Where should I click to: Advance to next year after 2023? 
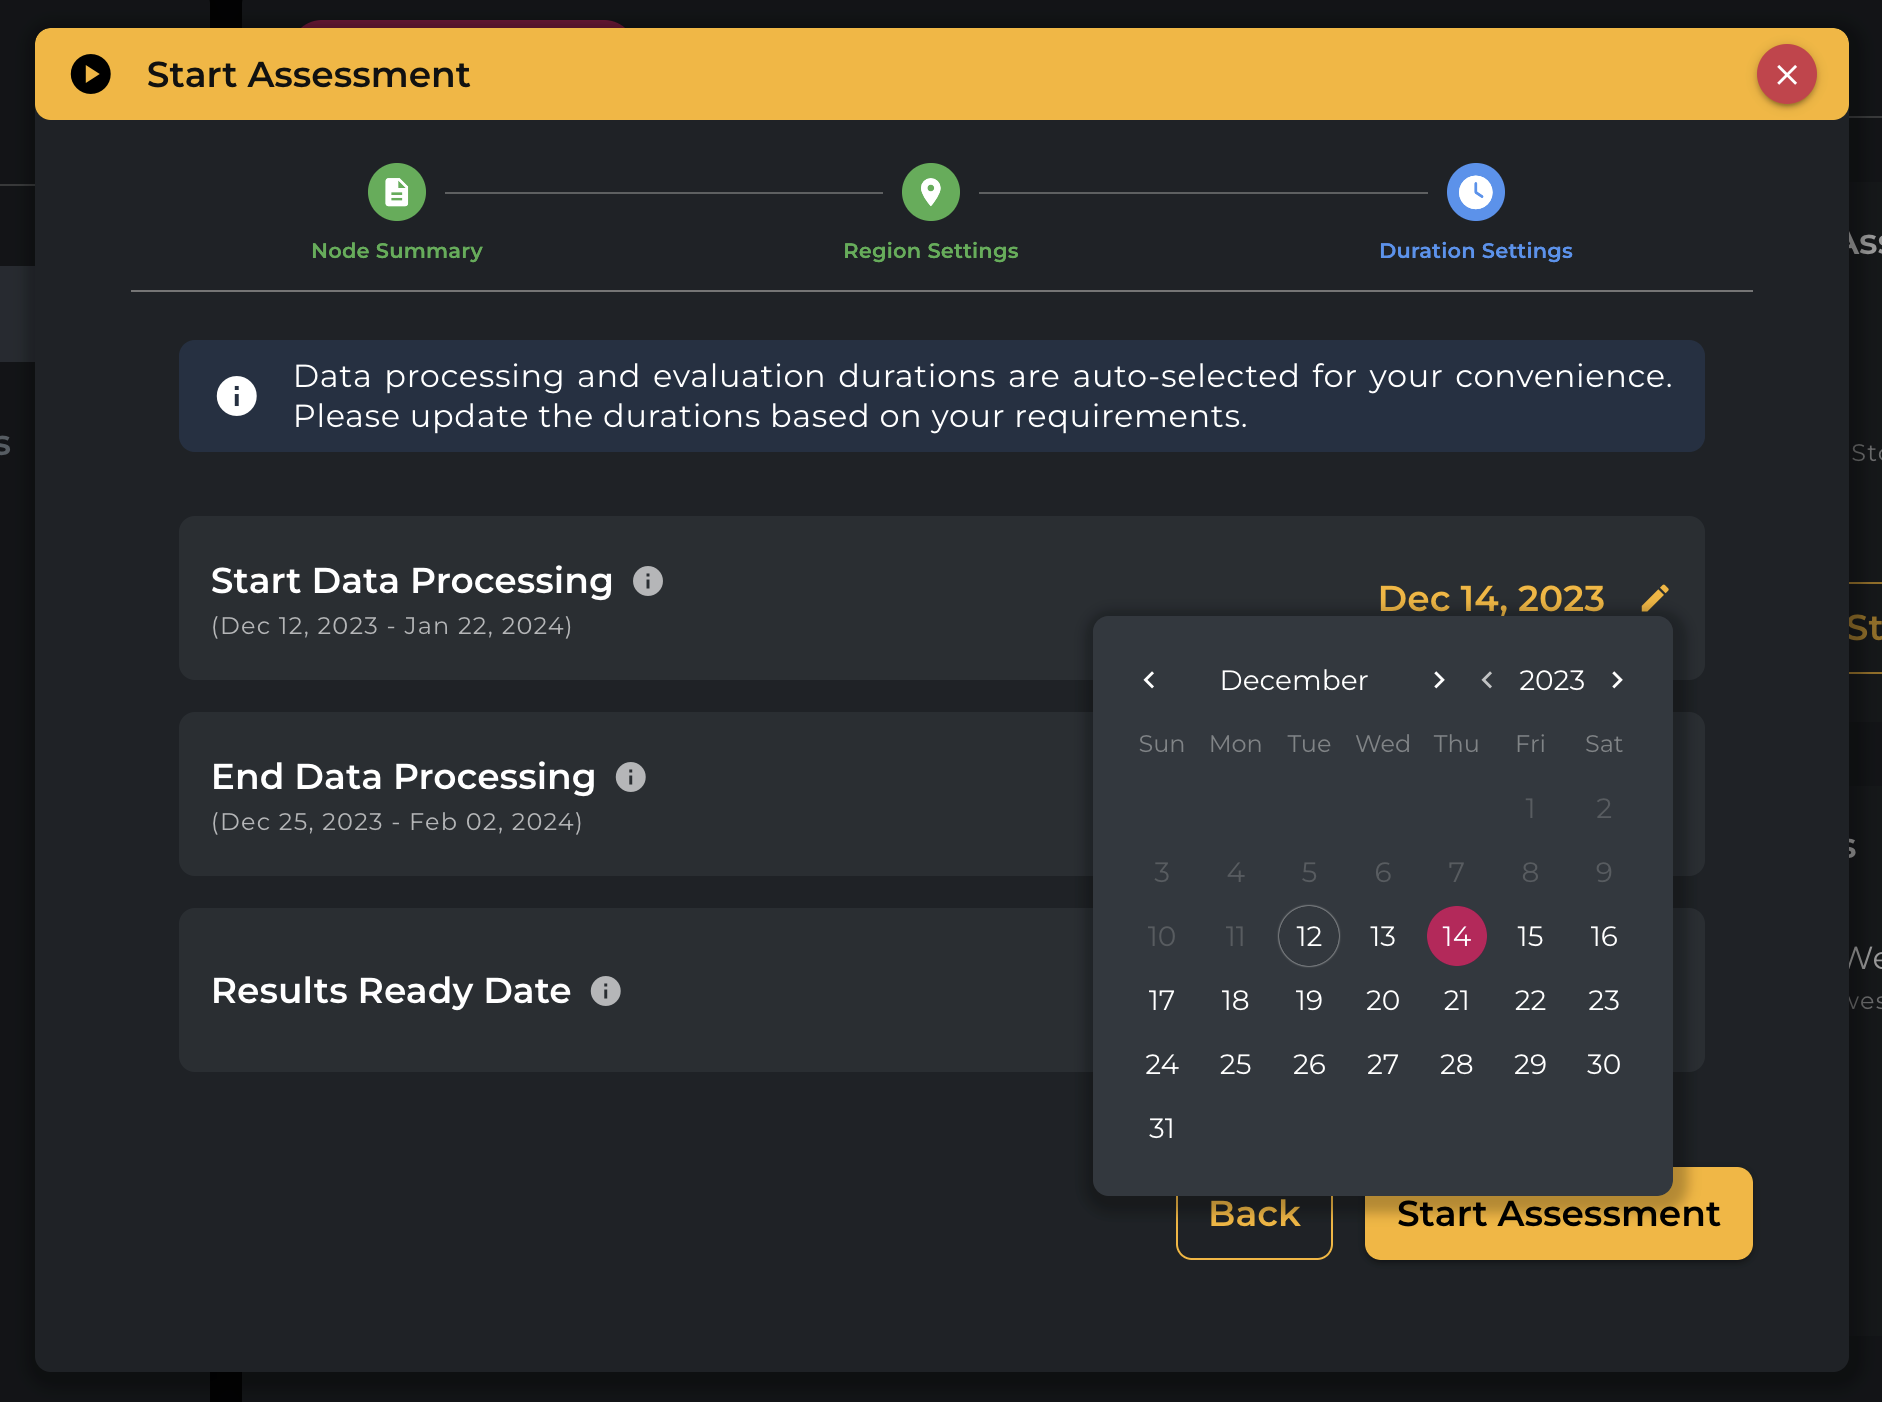tap(1617, 680)
